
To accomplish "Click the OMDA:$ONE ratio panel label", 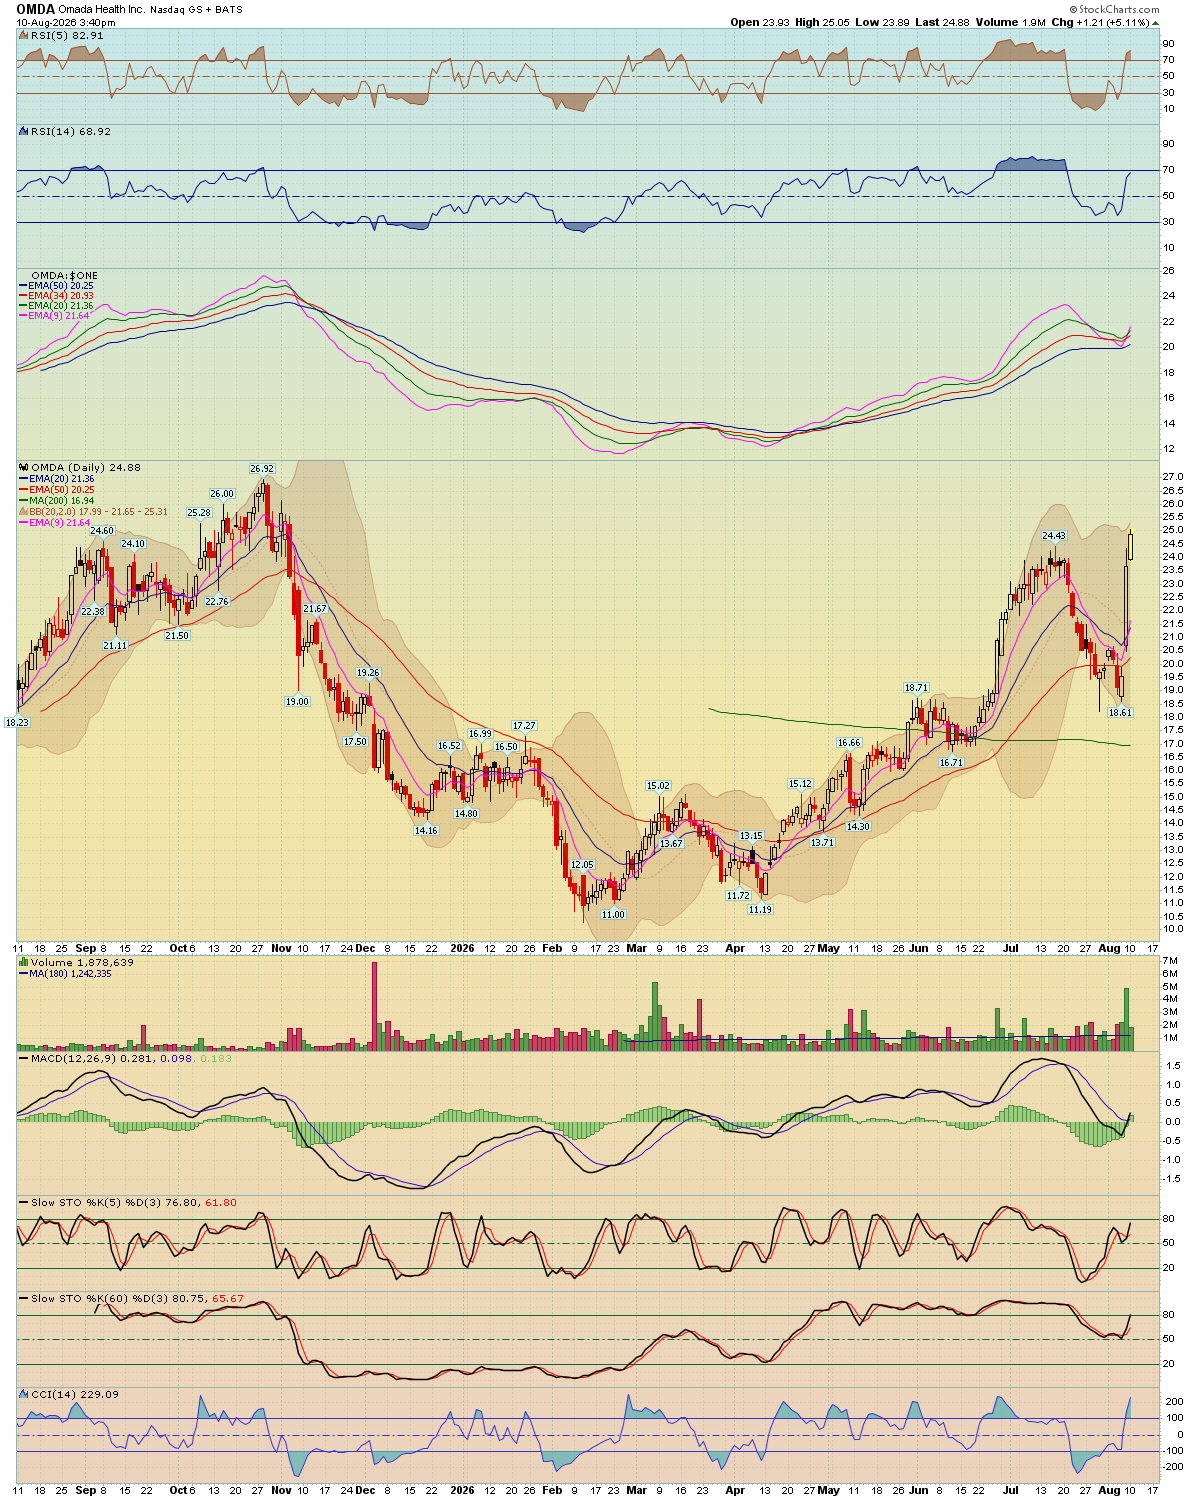I will [65, 275].
